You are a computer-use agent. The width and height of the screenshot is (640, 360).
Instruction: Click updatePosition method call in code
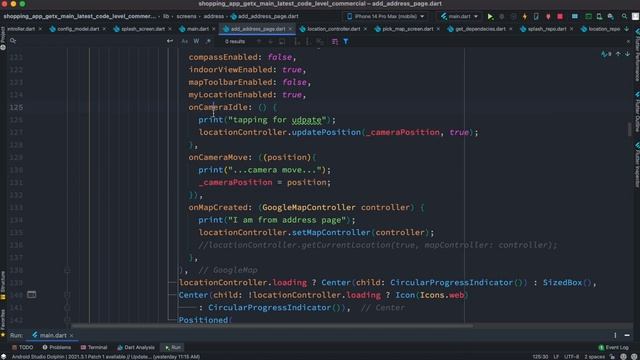coord(326,132)
